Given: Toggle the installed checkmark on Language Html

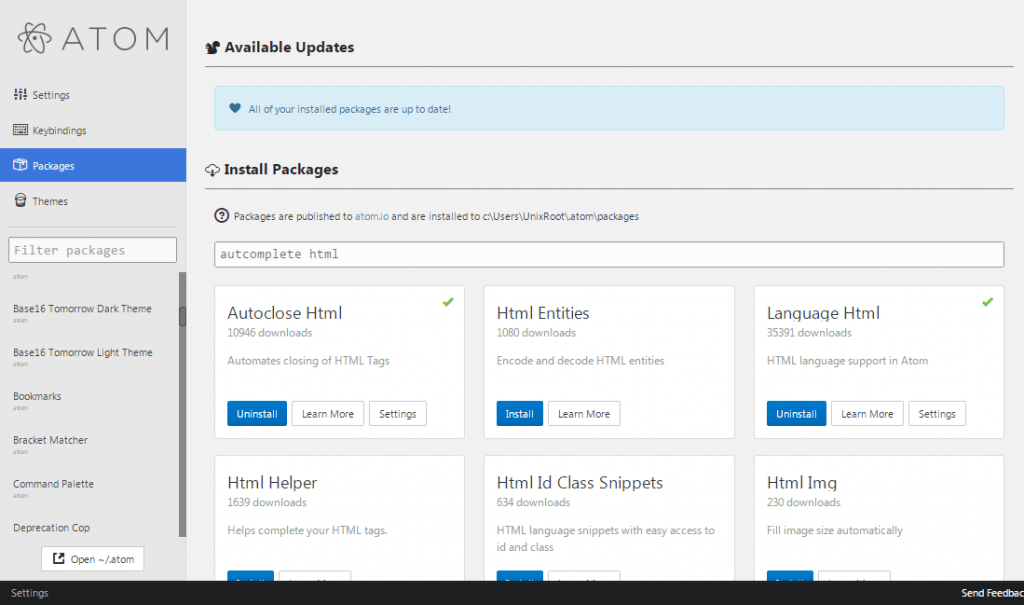Looking at the screenshot, I should coord(987,301).
